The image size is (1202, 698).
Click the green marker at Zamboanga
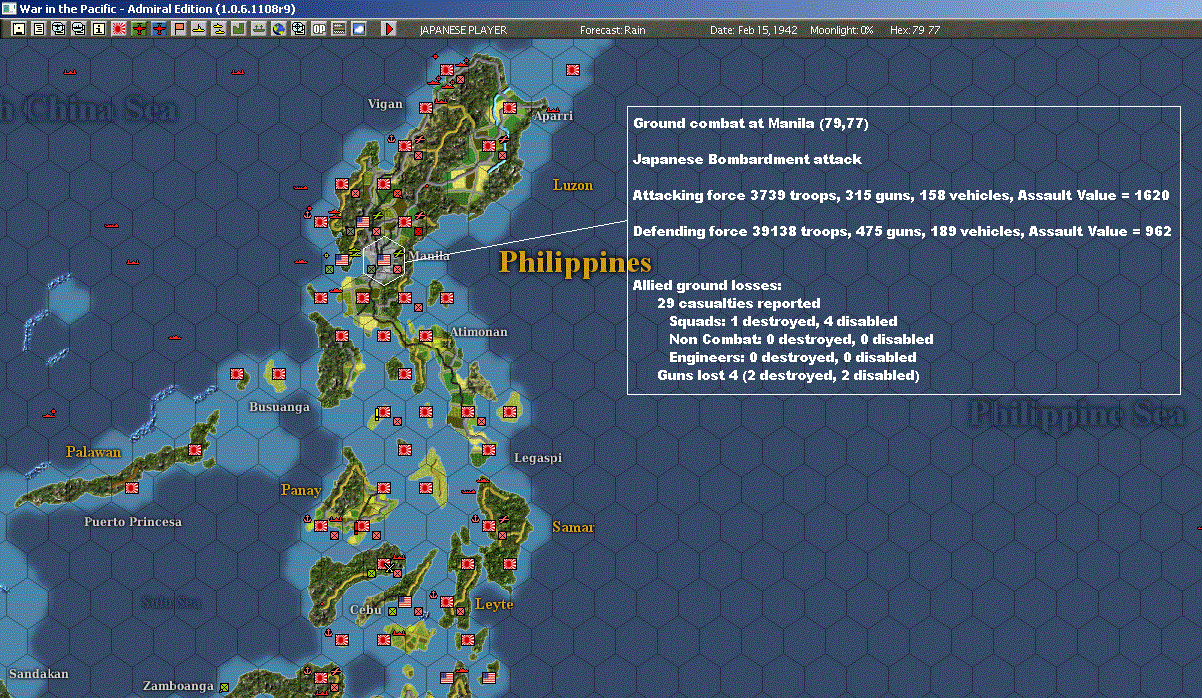pos(224,687)
